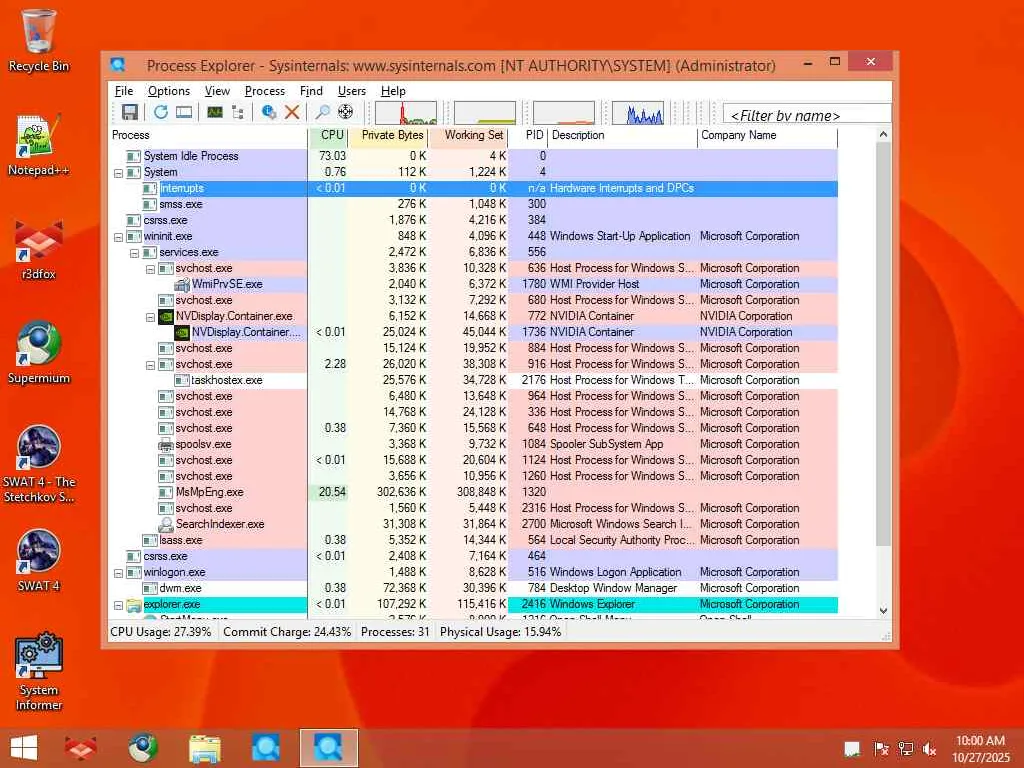Click the Save toolbar icon

(x=129, y=112)
